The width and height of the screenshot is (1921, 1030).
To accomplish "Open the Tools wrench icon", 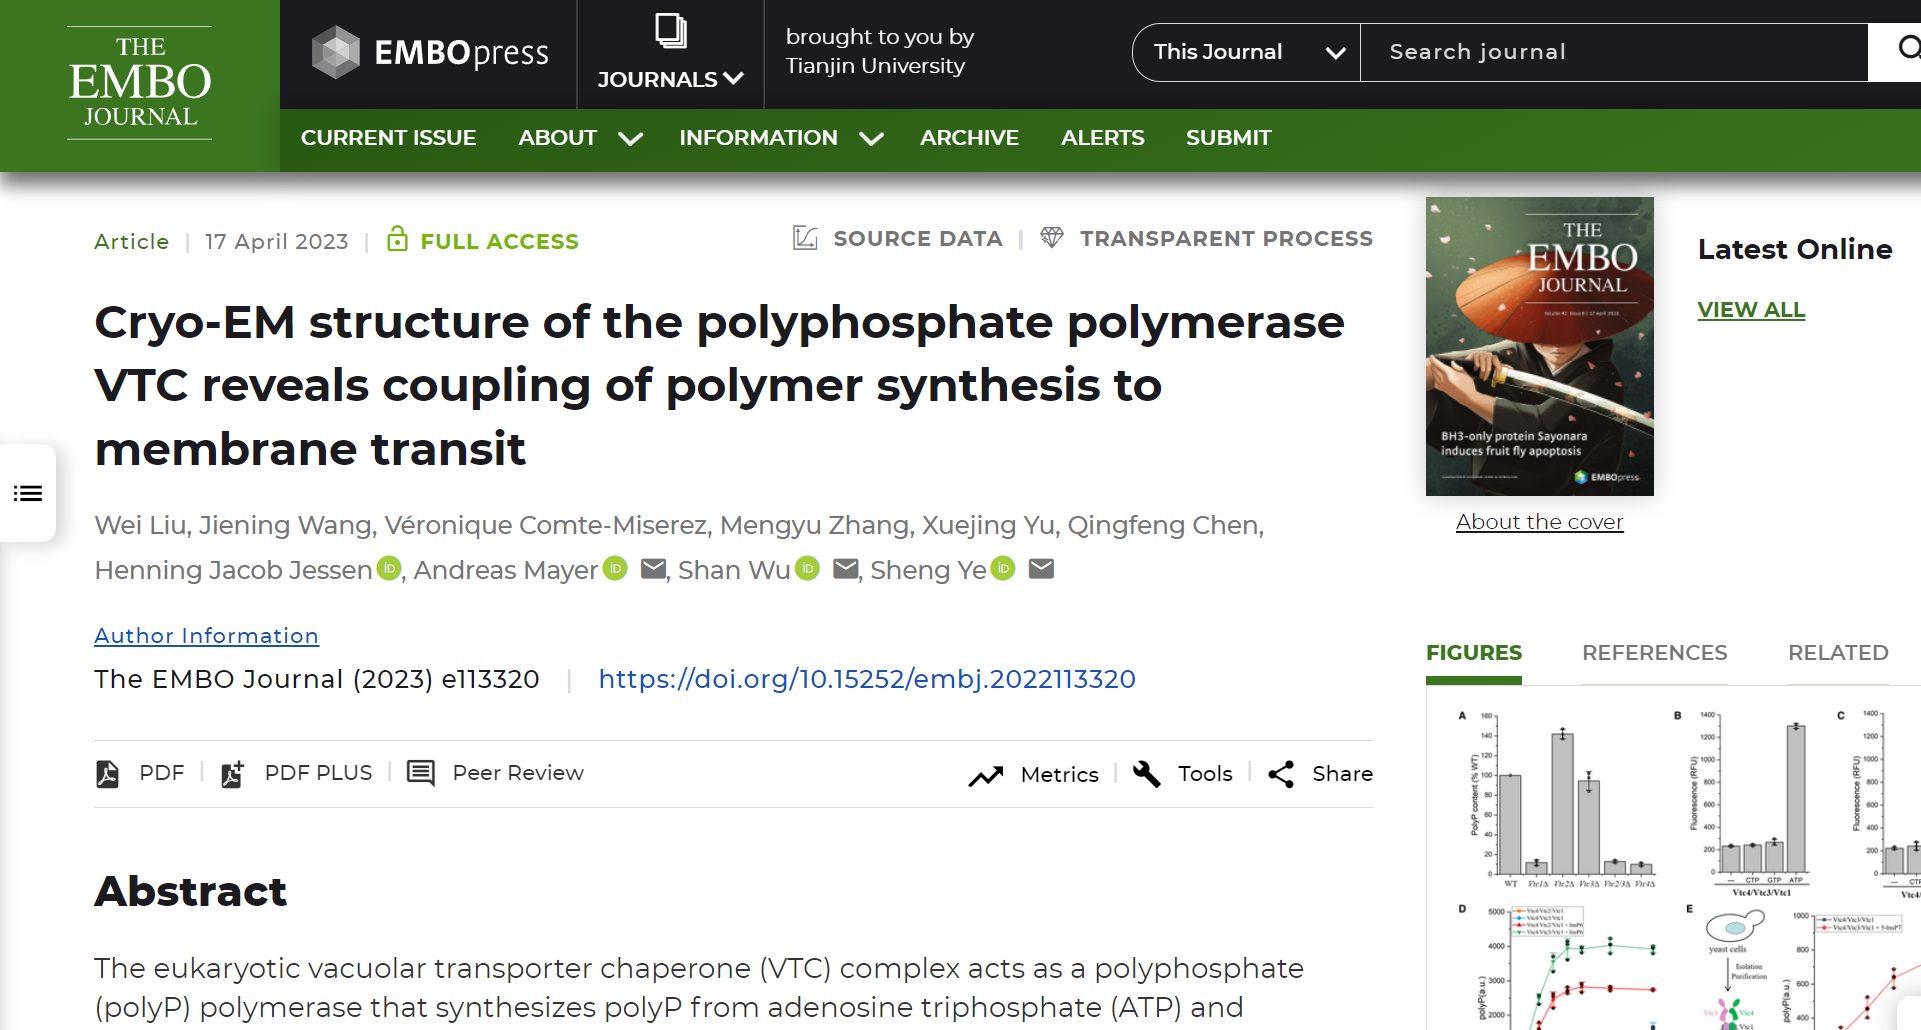I will pos(1146,773).
